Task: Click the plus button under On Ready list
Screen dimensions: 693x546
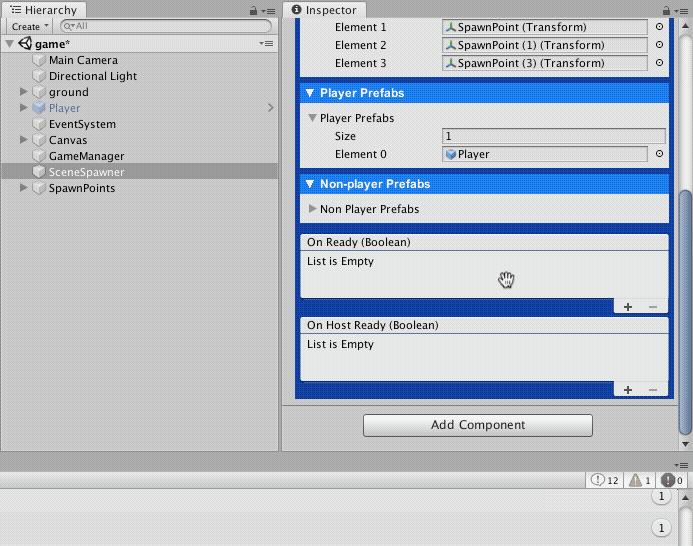Action: (x=628, y=307)
